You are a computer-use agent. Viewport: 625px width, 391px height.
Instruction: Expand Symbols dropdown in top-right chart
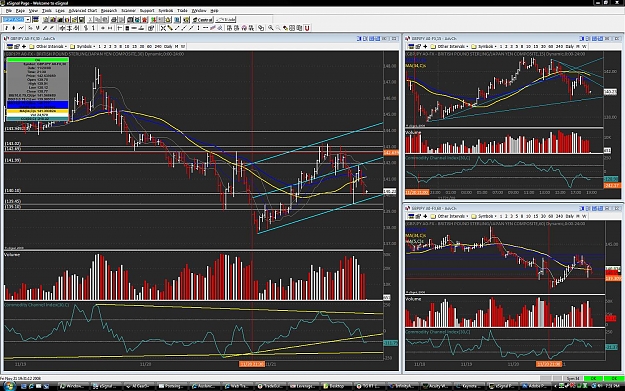(x=484, y=47)
